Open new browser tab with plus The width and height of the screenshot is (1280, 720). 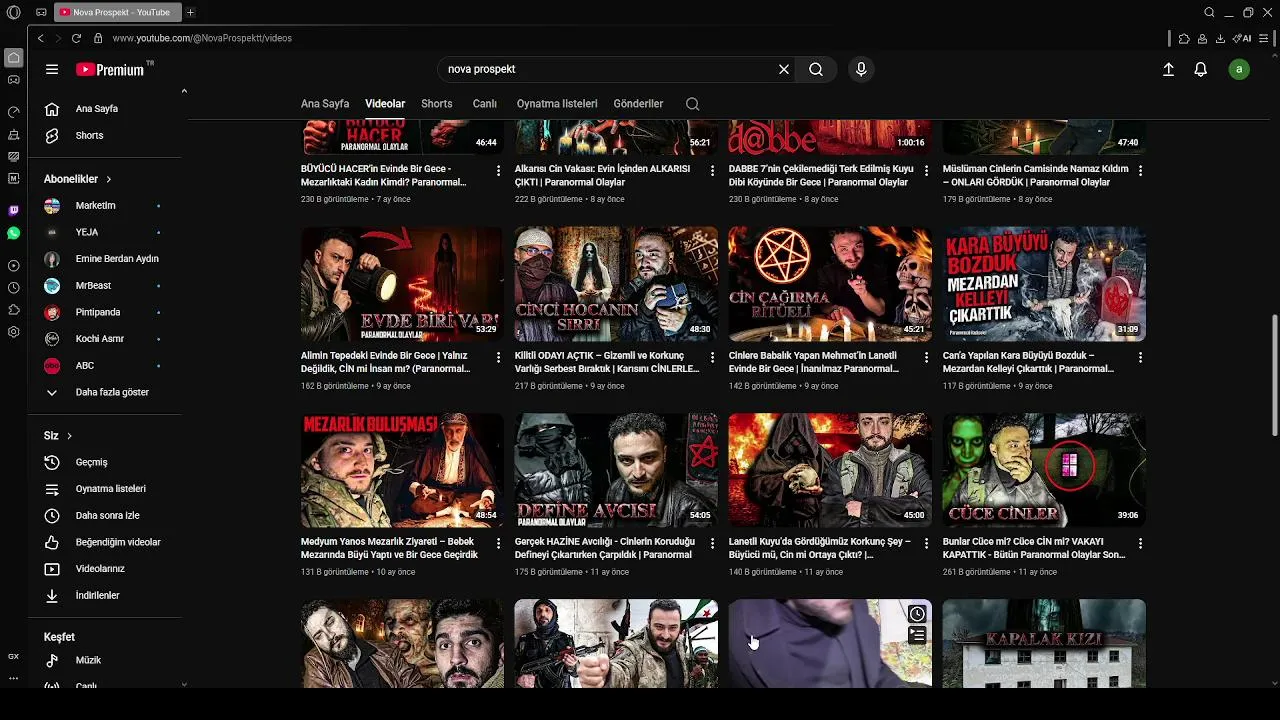point(190,12)
